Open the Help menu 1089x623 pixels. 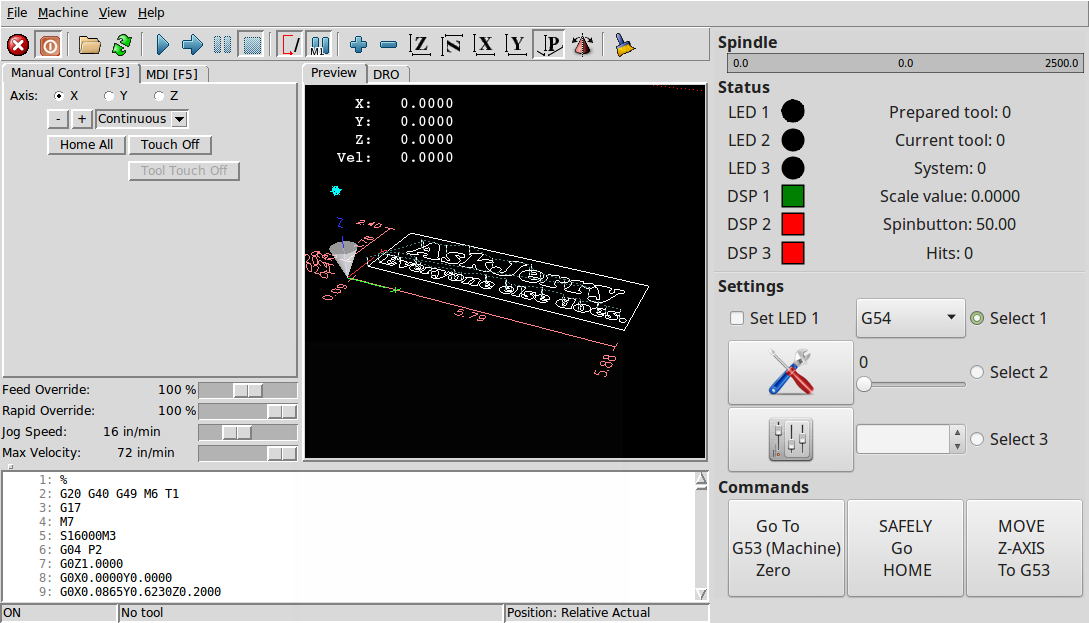(151, 13)
